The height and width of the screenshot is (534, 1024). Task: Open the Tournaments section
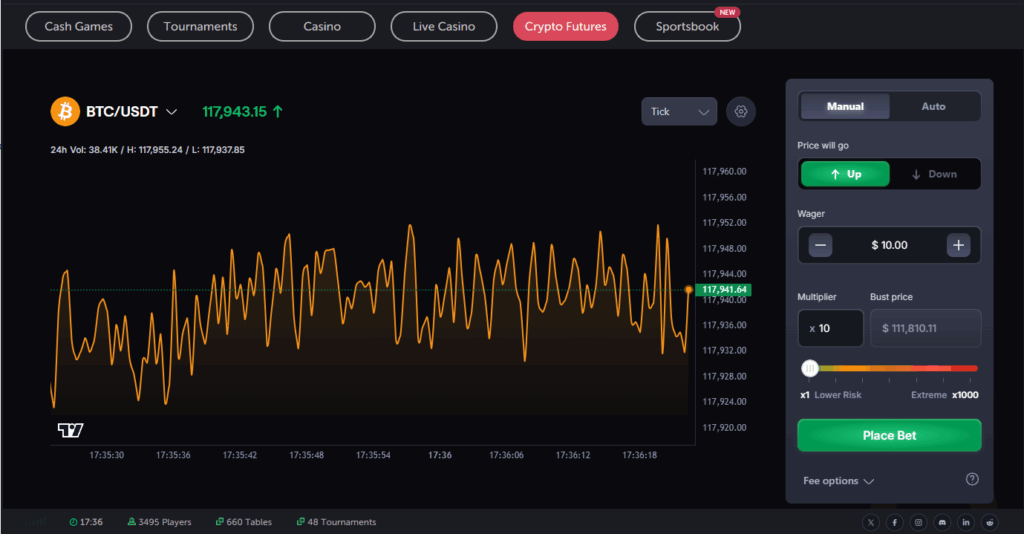200,27
